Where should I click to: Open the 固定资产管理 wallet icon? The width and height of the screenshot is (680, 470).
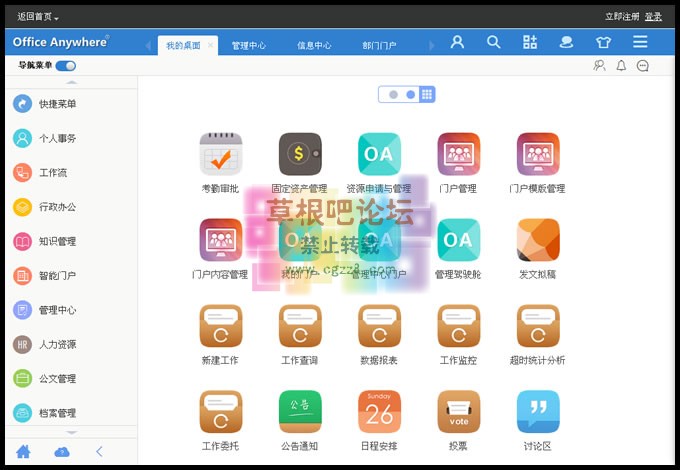pyautogui.click(x=300, y=154)
